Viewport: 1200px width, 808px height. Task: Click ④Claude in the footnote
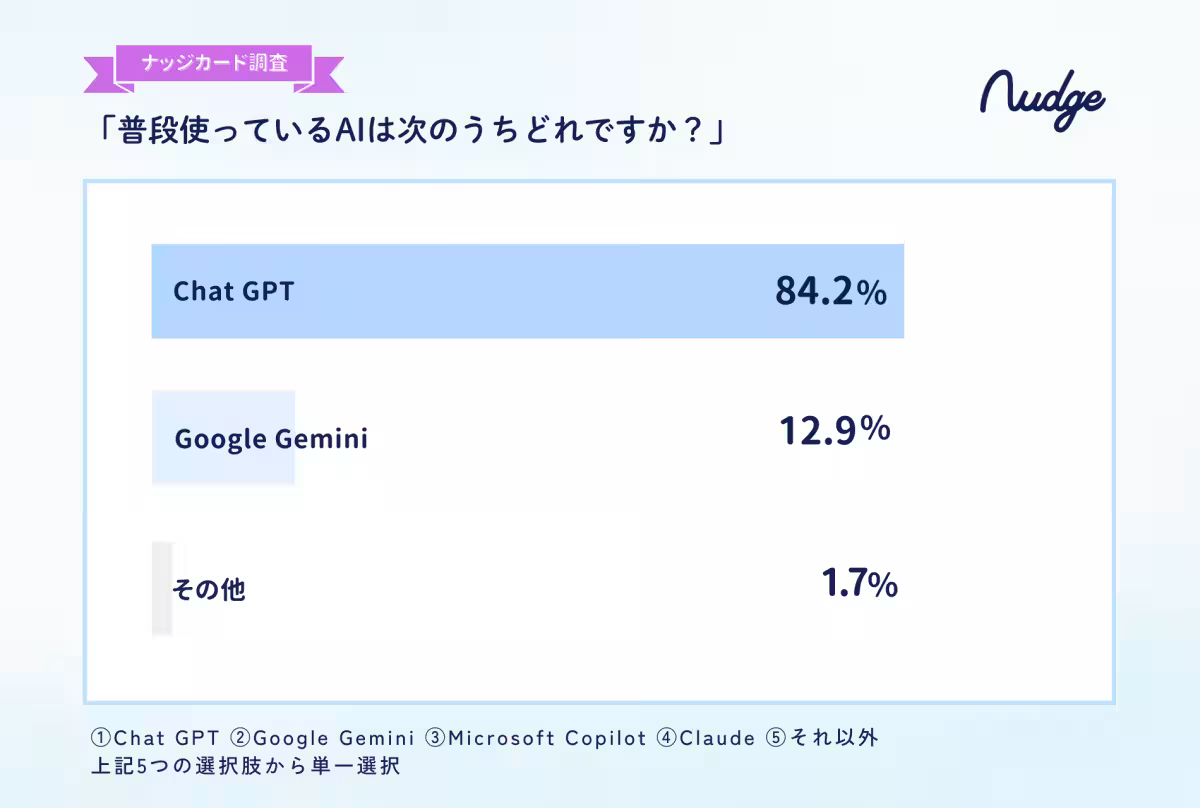tap(705, 739)
